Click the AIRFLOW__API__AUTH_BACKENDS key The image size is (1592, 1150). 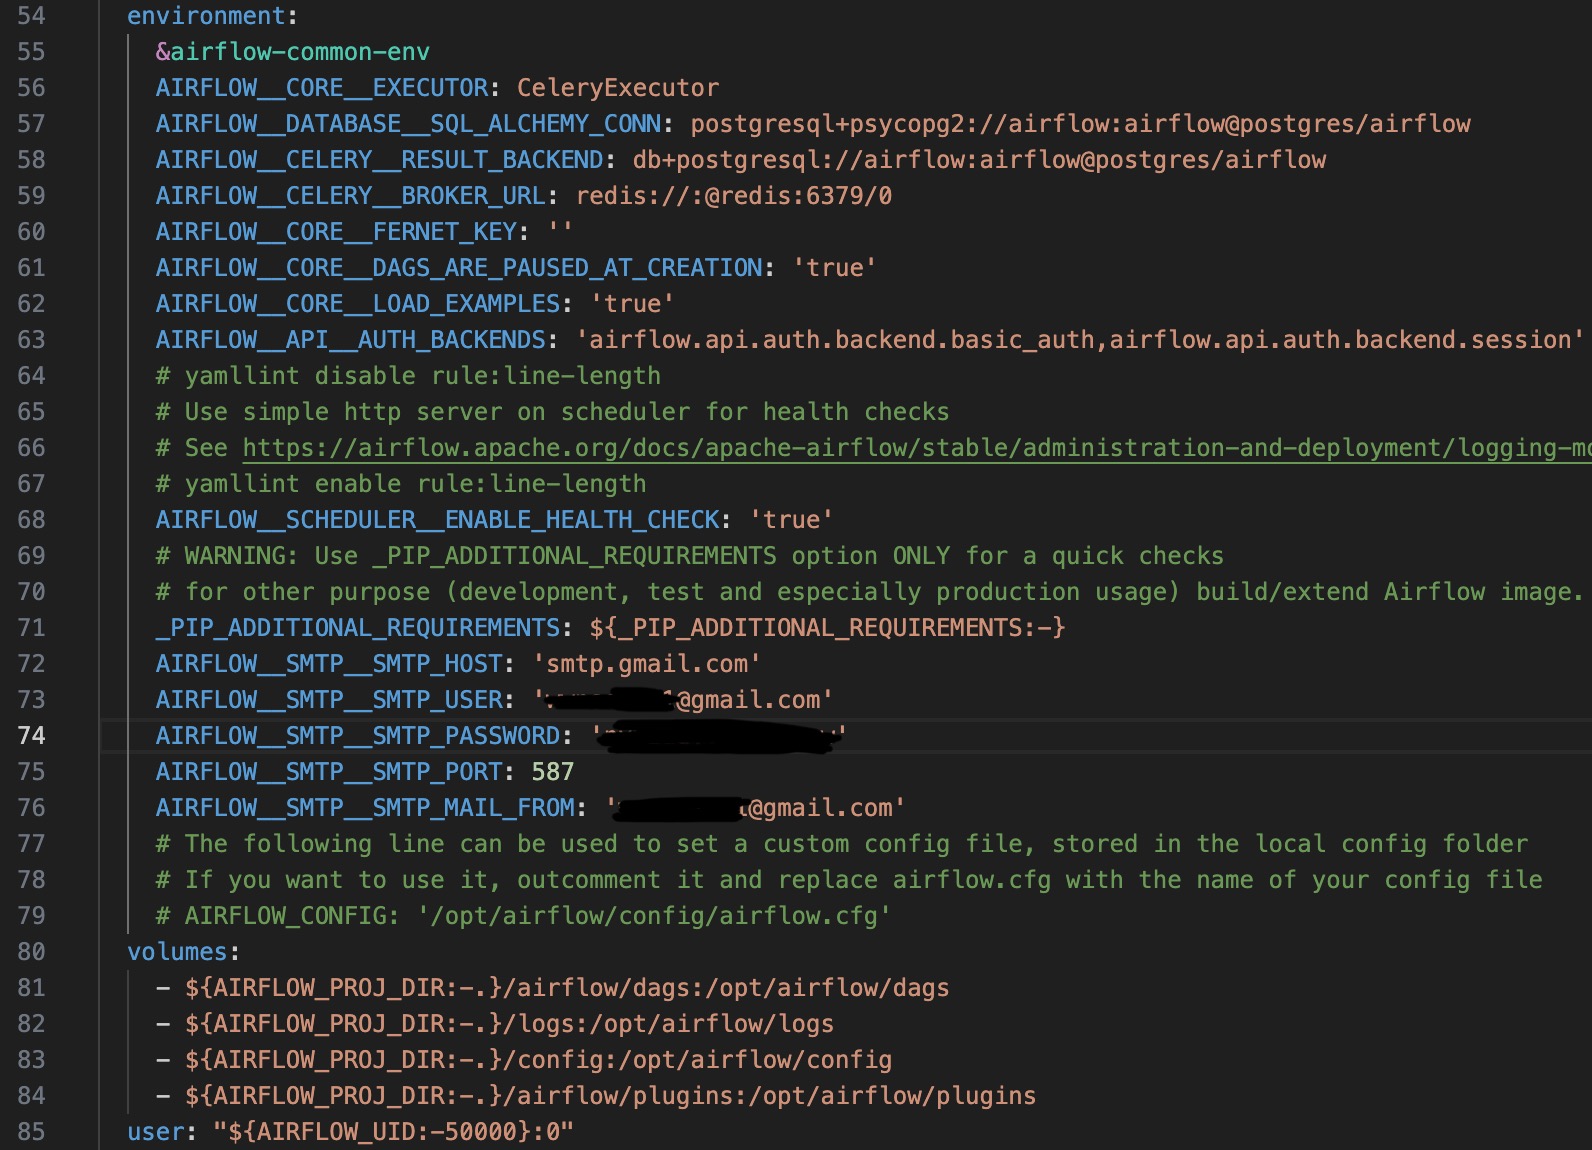(351, 340)
